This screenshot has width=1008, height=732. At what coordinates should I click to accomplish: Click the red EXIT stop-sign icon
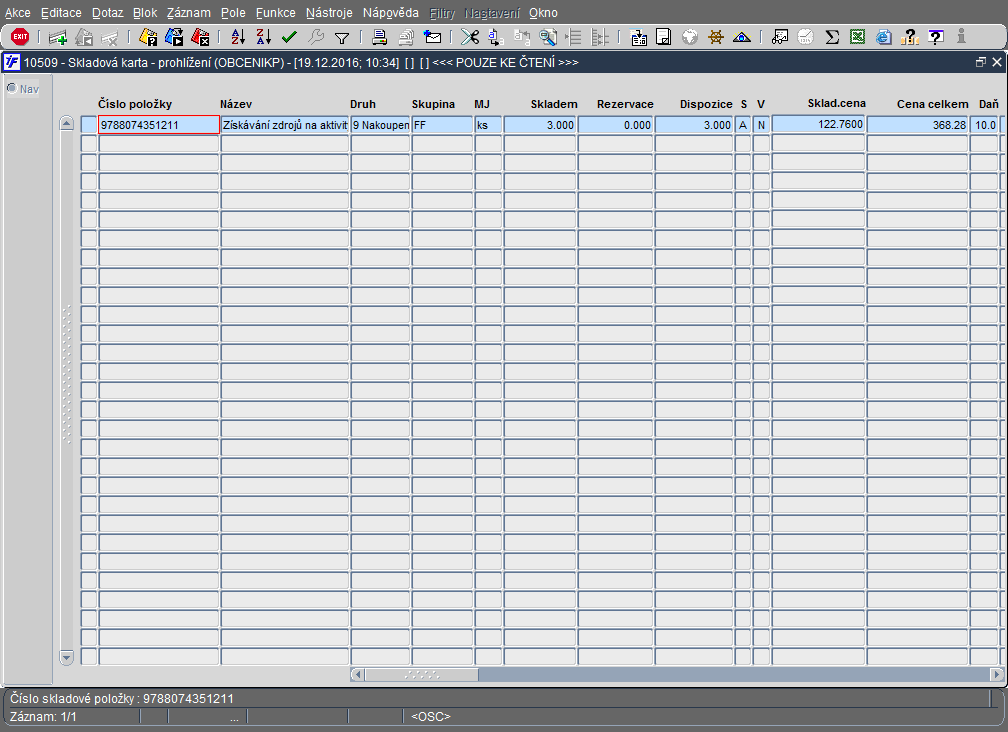click(x=20, y=37)
